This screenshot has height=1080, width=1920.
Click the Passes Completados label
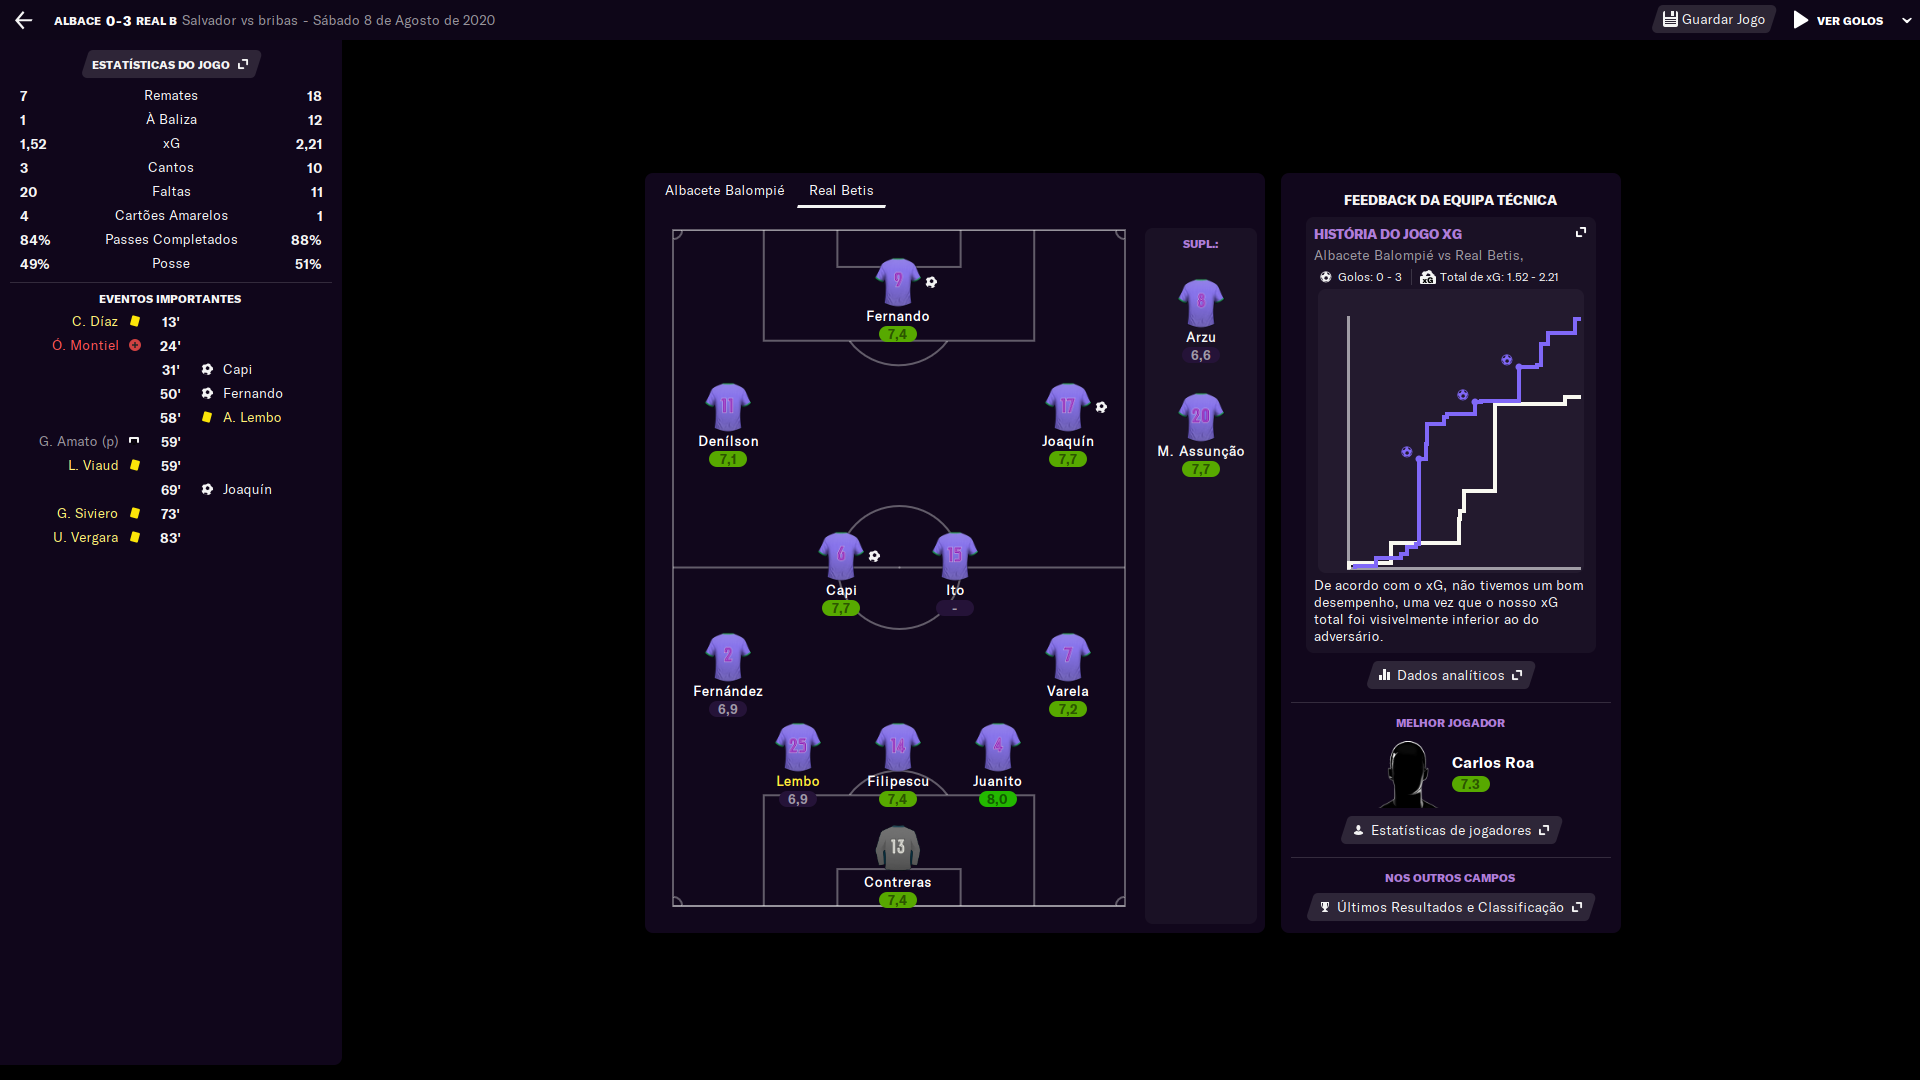(x=171, y=240)
